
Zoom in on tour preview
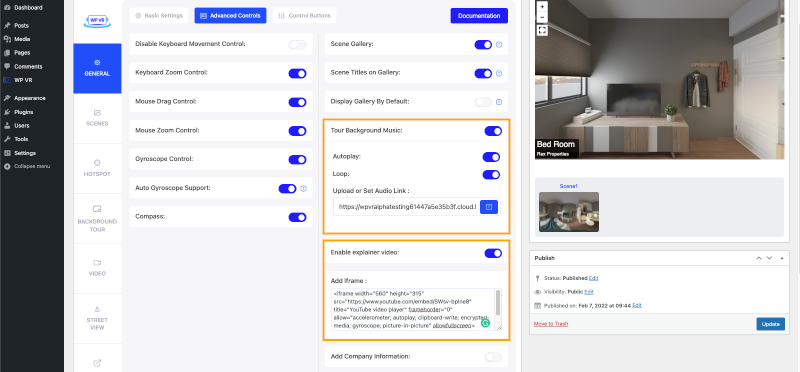tap(542, 7)
